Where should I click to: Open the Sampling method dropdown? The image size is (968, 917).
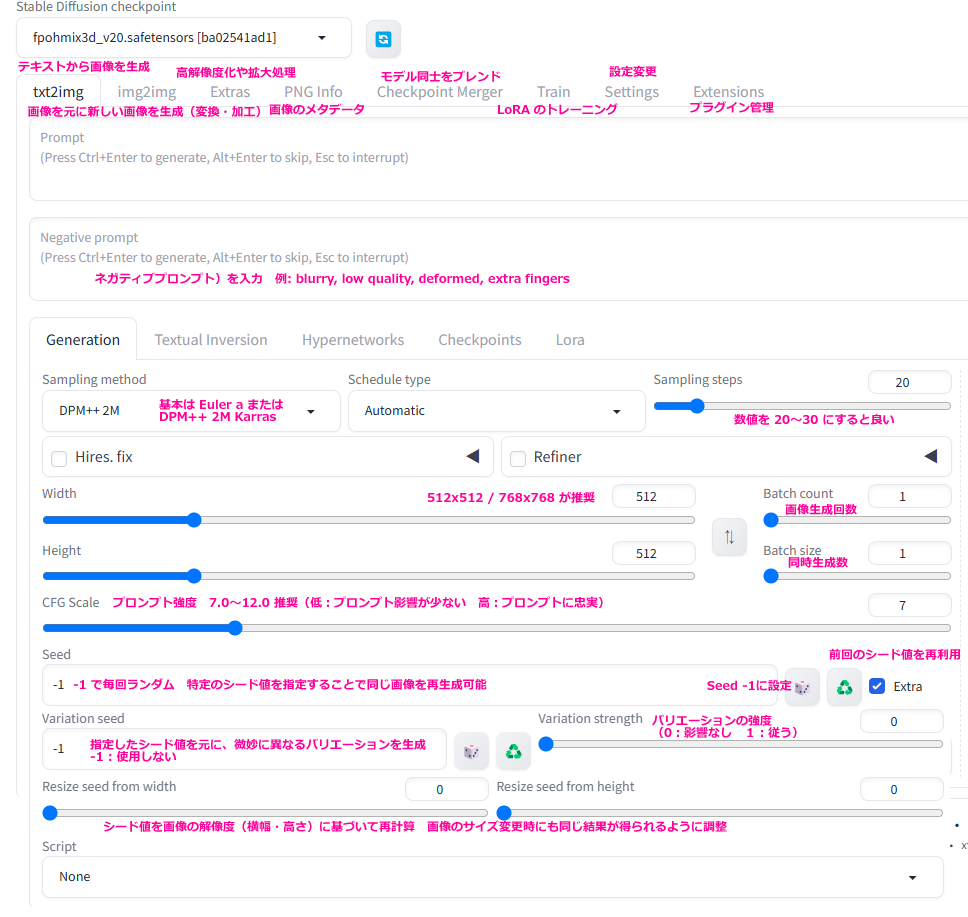coord(191,411)
